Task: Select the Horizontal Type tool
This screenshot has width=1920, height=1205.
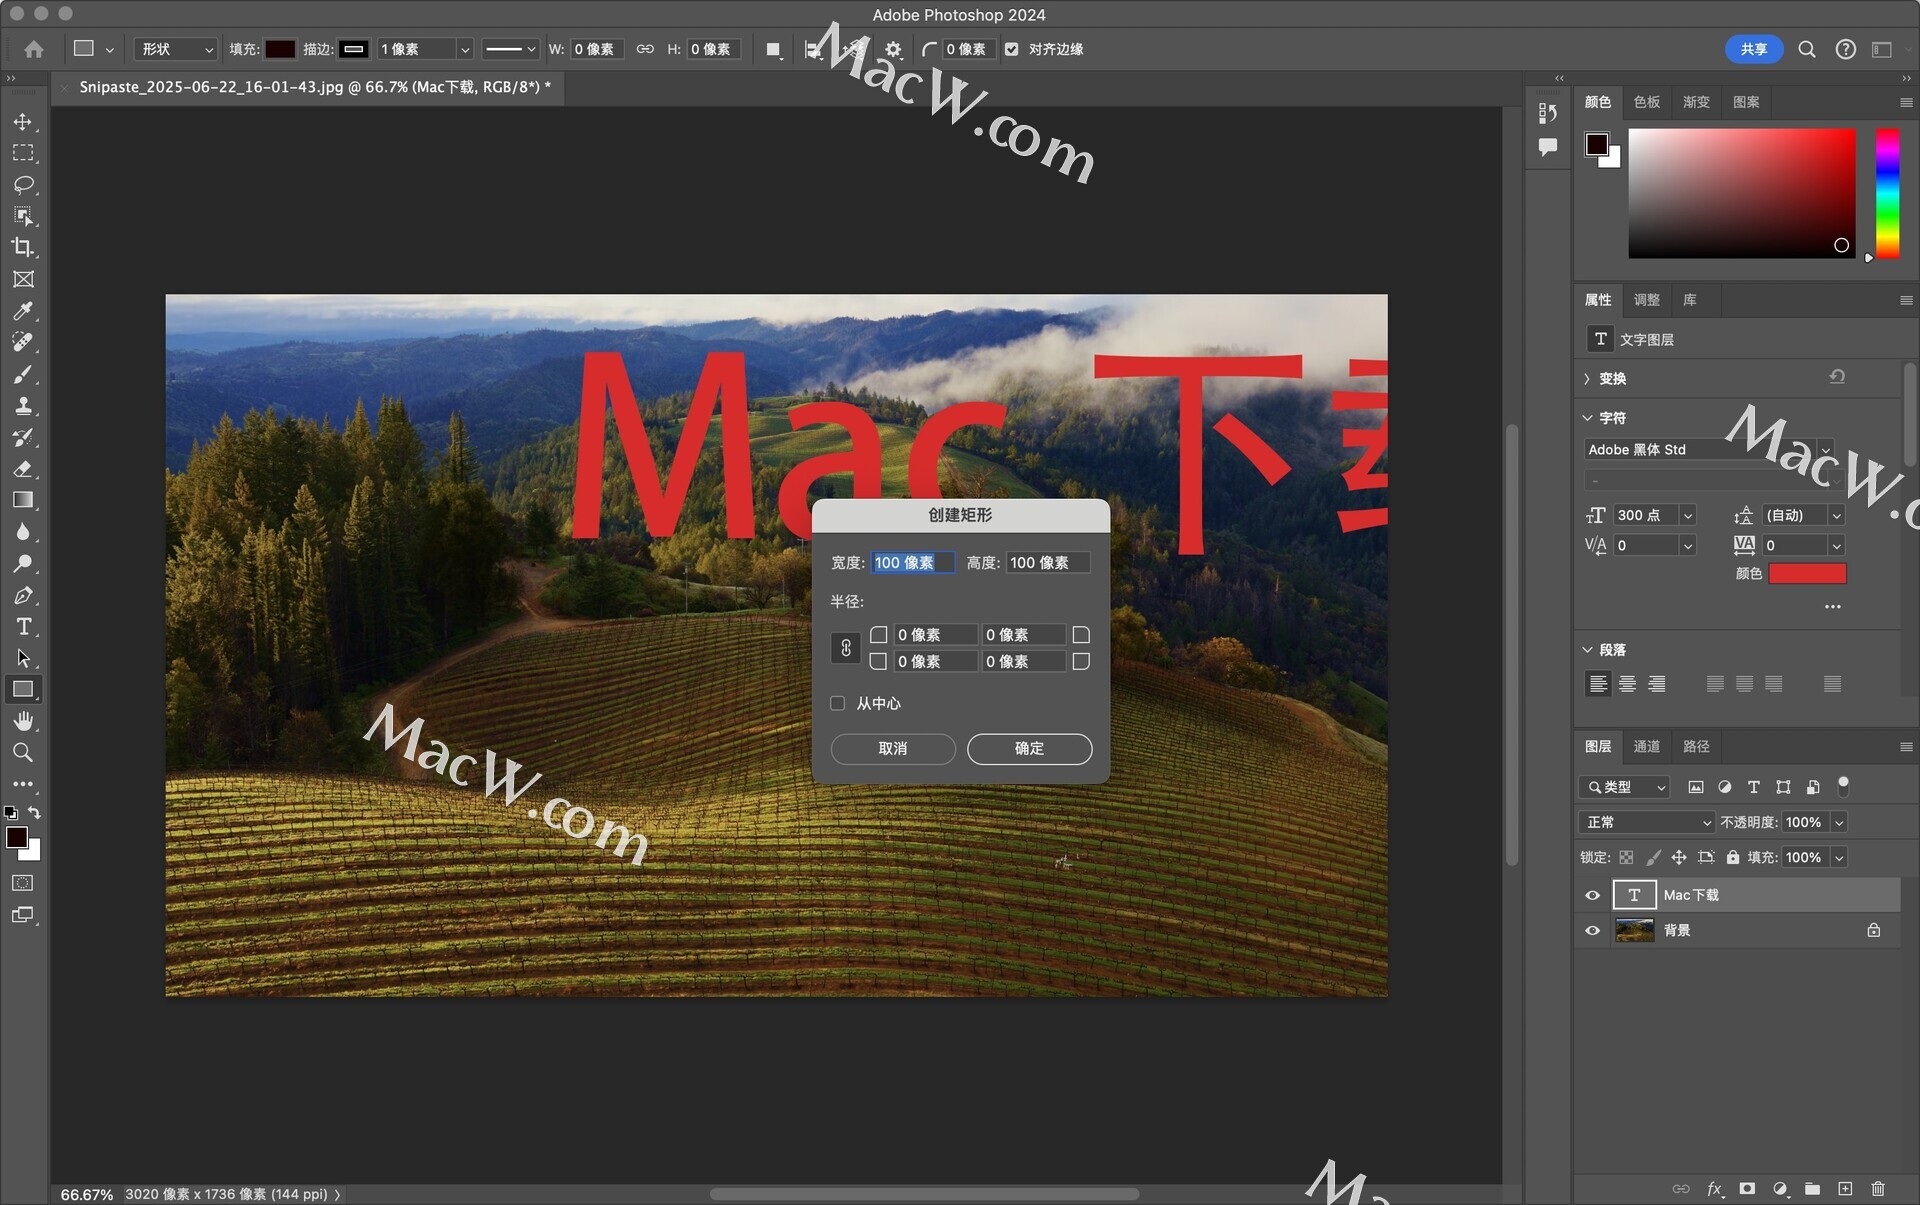Action: point(23,626)
